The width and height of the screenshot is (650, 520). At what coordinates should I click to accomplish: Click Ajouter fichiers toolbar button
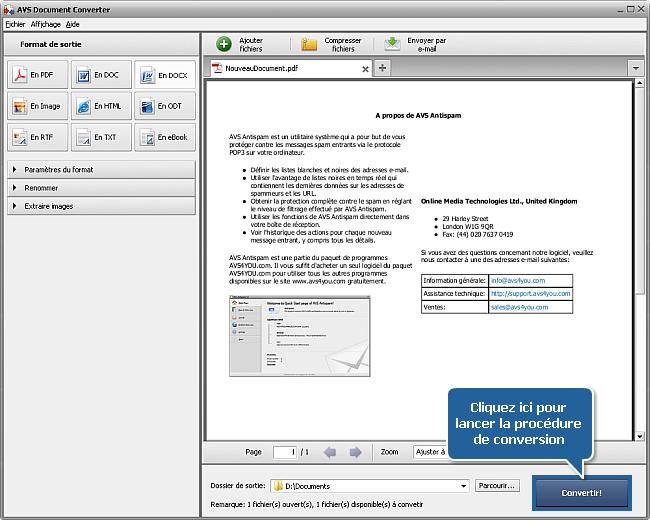pos(240,44)
